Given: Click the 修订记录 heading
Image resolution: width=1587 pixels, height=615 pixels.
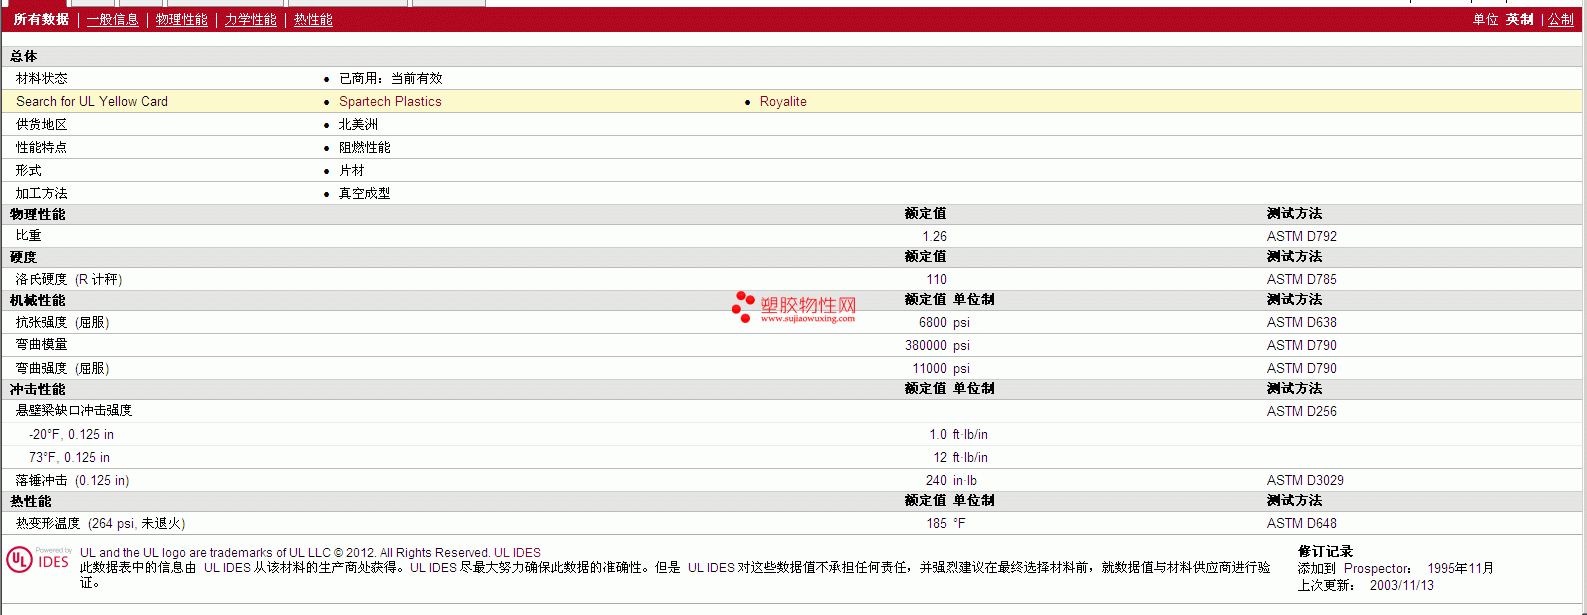Looking at the screenshot, I should coord(1325,551).
